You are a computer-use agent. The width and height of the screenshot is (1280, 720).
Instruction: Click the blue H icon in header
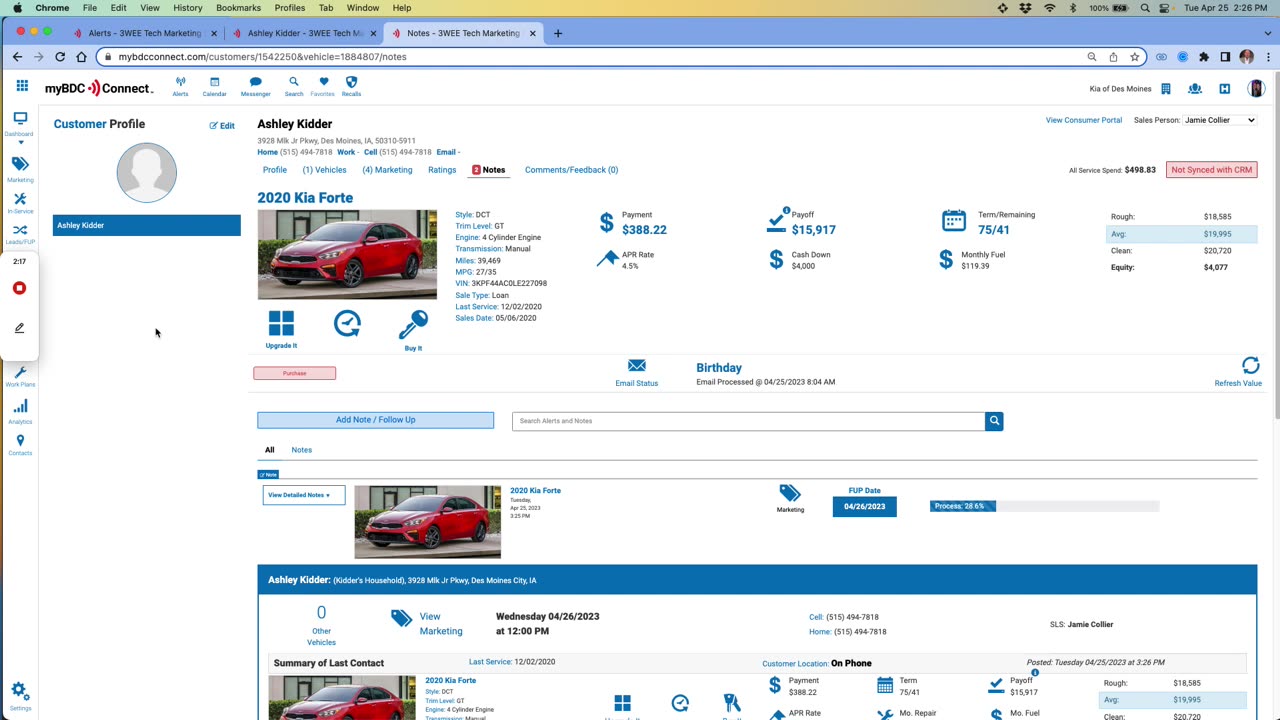point(1224,88)
